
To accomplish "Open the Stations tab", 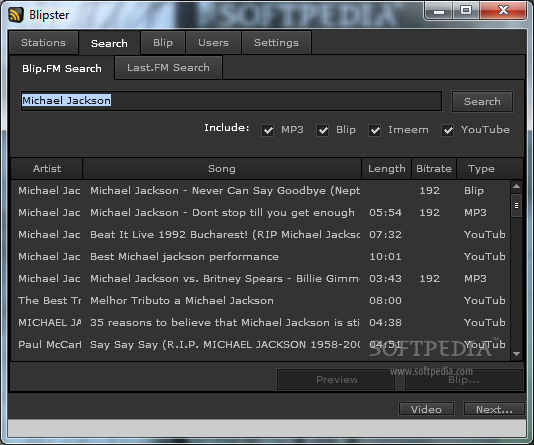I will [44, 43].
